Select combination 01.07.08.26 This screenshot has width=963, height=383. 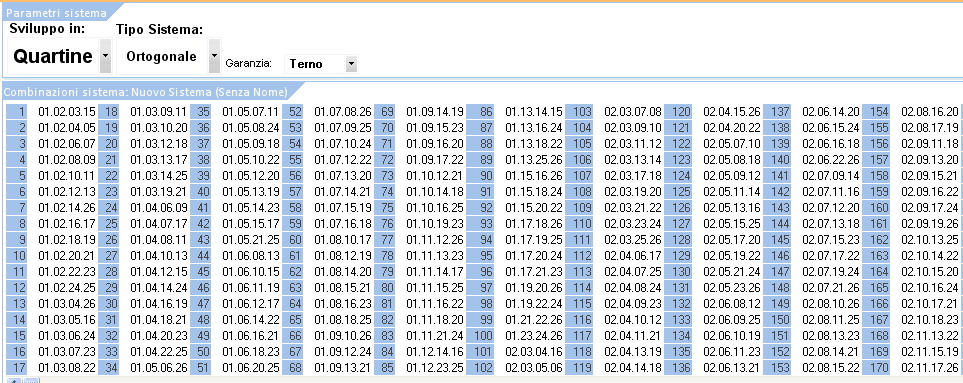343,112
